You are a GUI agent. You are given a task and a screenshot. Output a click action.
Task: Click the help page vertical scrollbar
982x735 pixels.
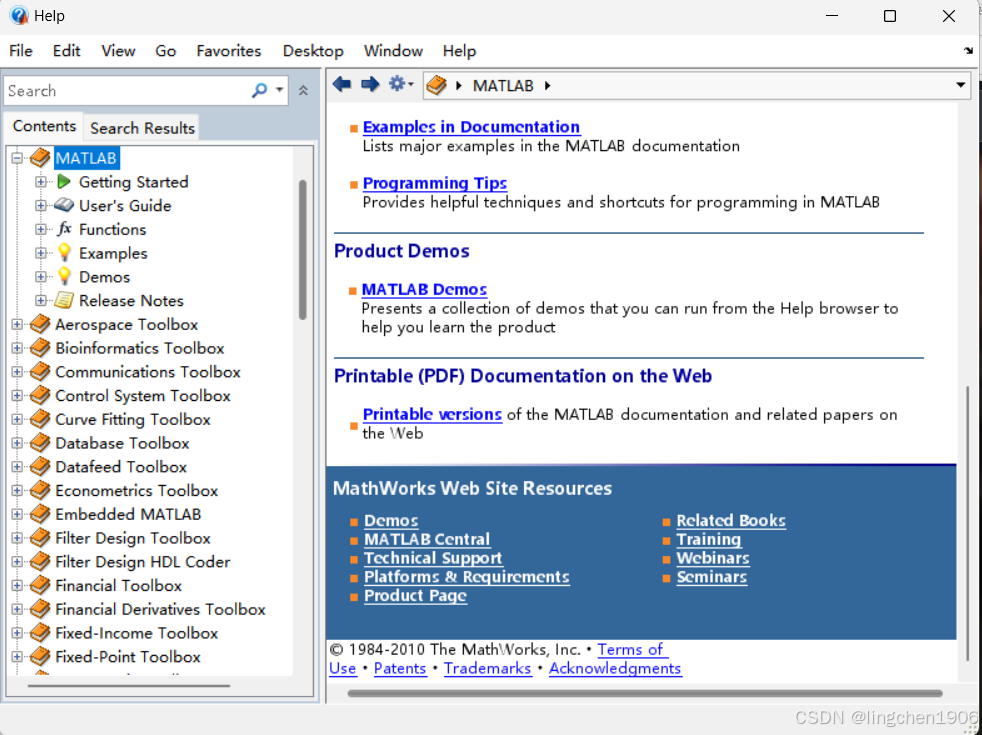(968, 523)
